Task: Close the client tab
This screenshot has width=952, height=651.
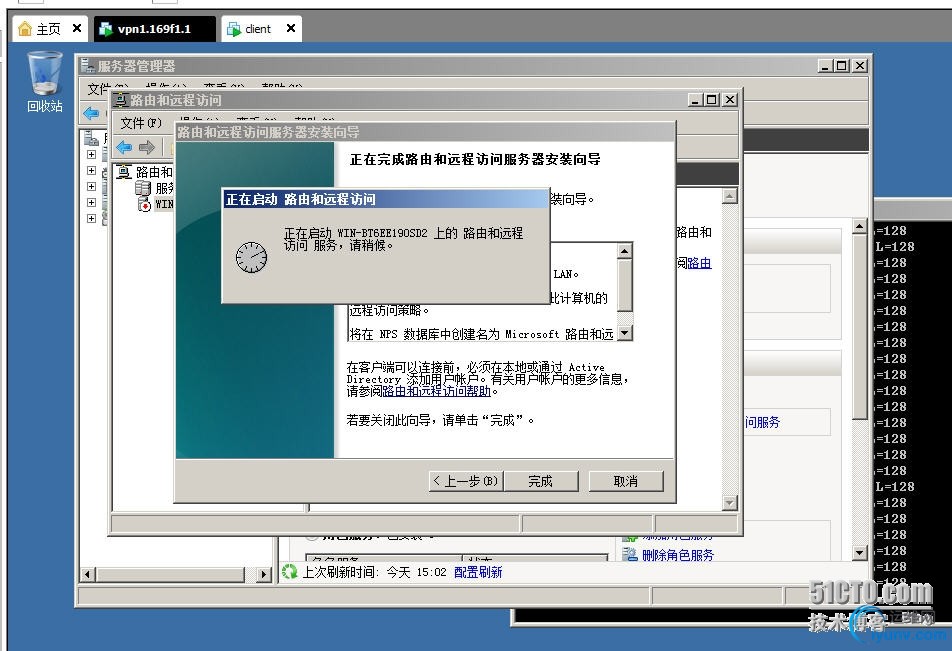Action: tap(291, 28)
